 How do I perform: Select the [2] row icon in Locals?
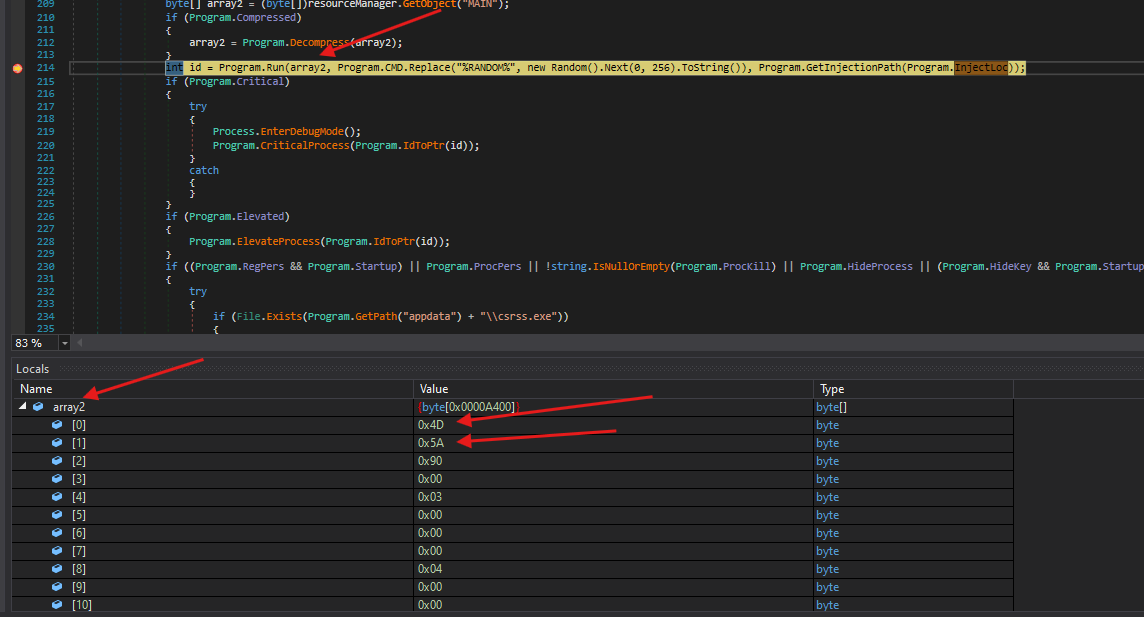point(57,461)
